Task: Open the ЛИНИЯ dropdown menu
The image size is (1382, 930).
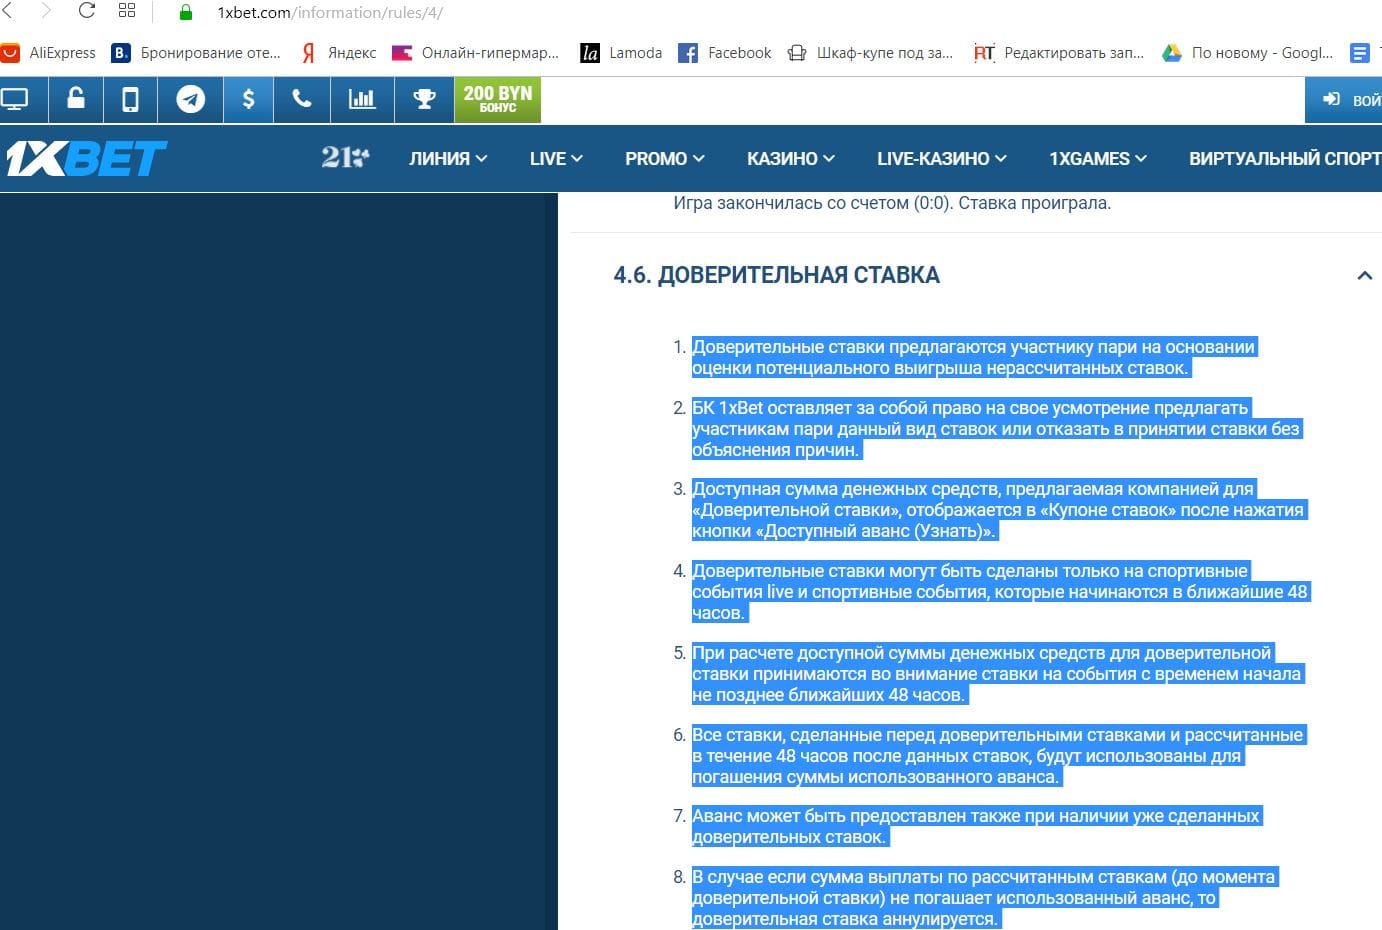Action: tap(448, 158)
